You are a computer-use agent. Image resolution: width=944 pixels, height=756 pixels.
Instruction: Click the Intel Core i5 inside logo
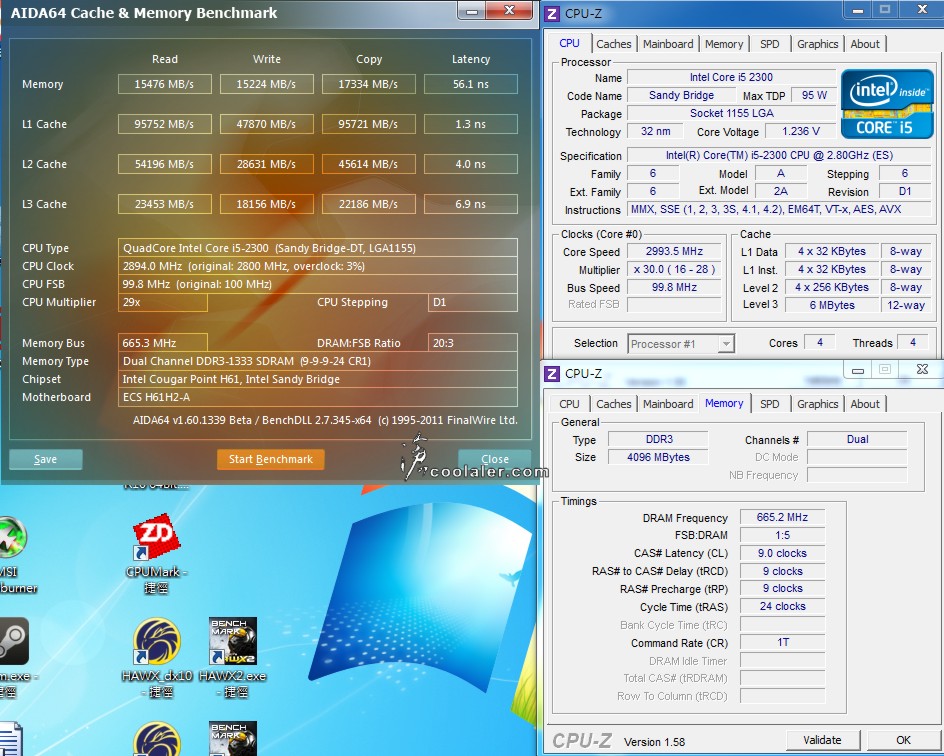point(887,104)
